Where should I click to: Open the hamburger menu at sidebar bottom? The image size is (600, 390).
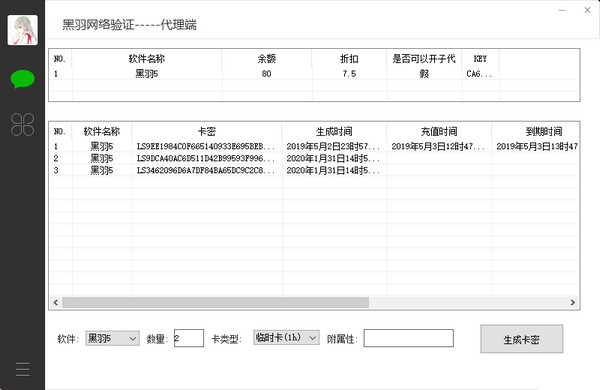[x=23, y=369]
